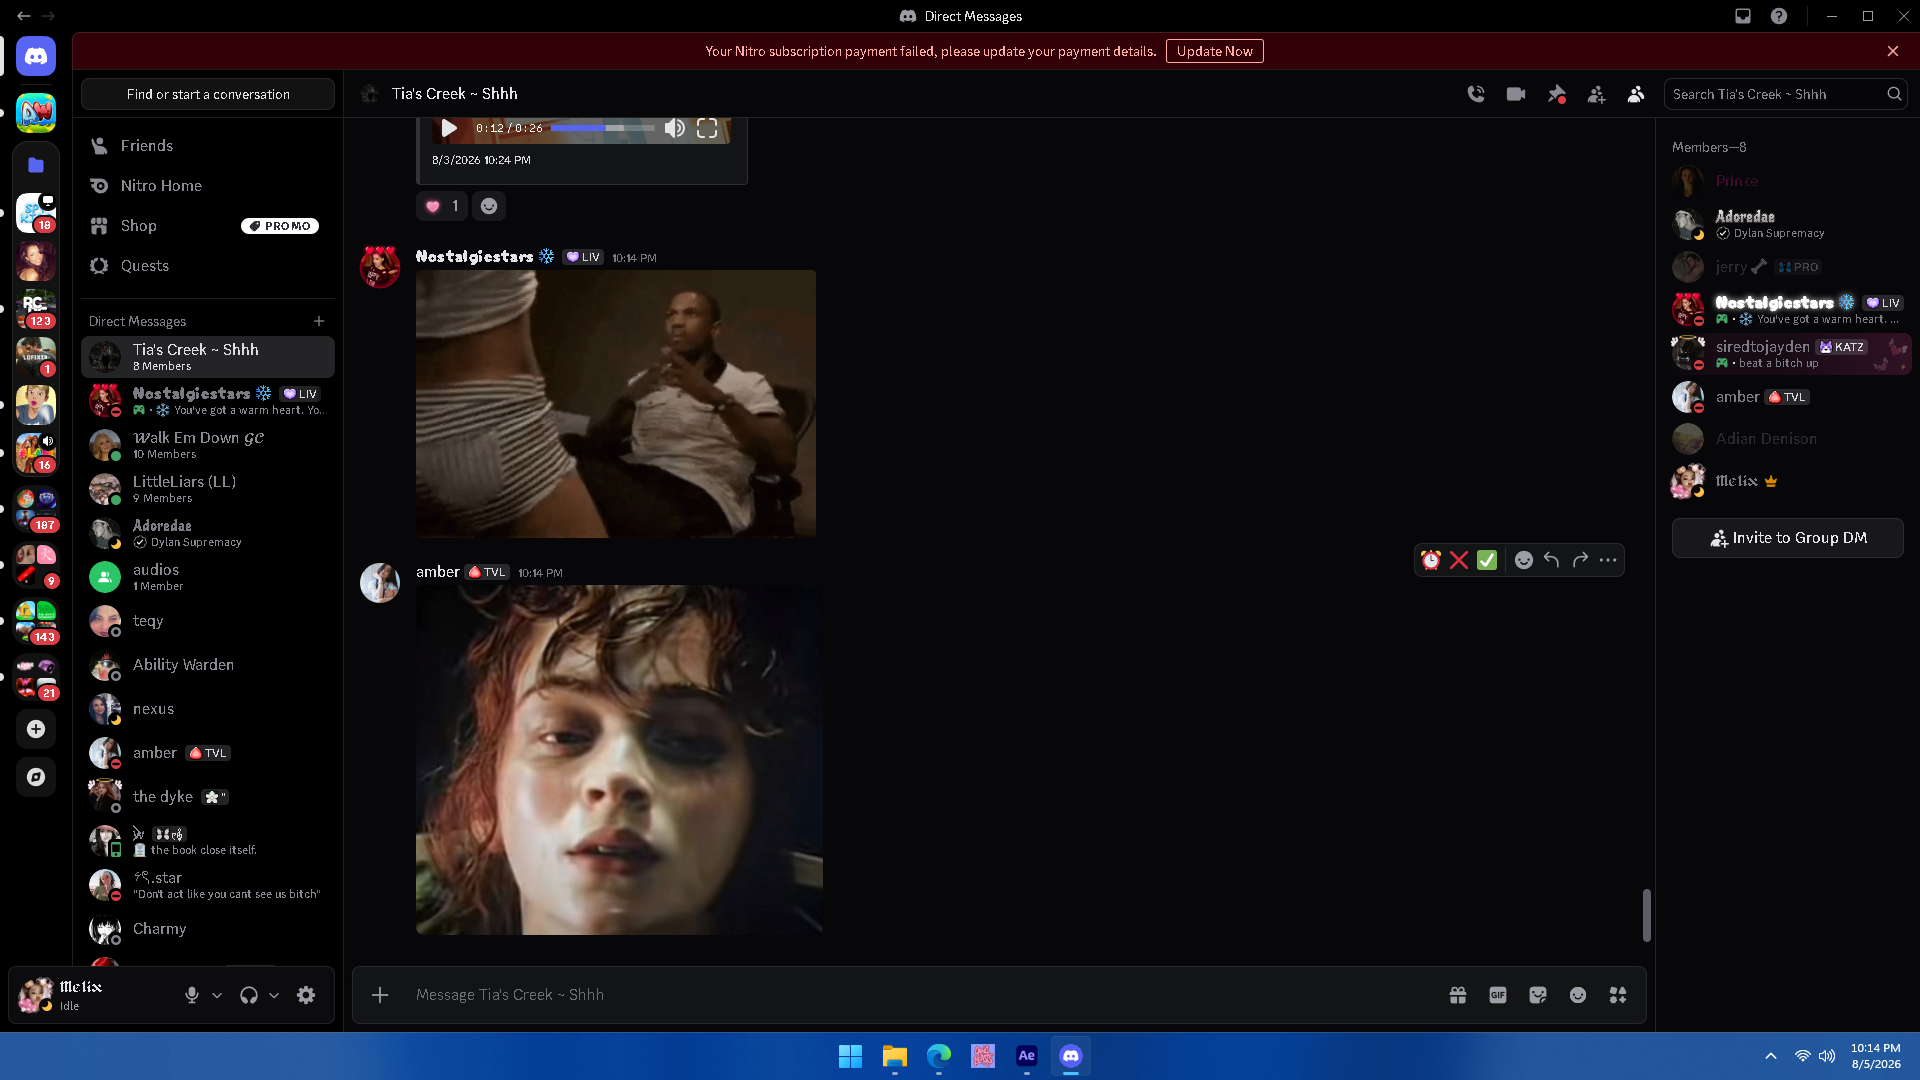Enter fullscreen on the video player
This screenshot has width=1920, height=1080.
point(707,128)
